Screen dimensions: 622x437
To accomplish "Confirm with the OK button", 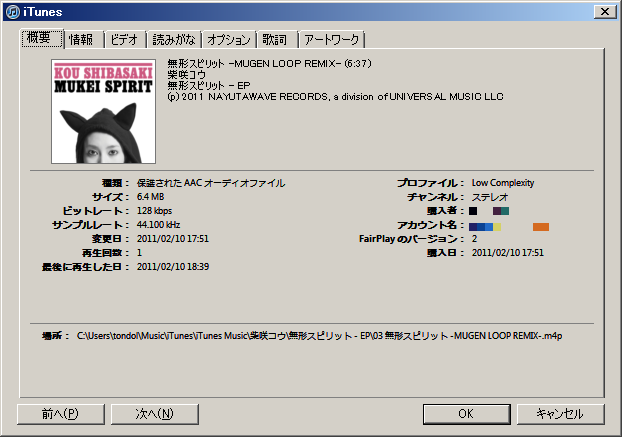I will pyautogui.click(x=466, y=414).
